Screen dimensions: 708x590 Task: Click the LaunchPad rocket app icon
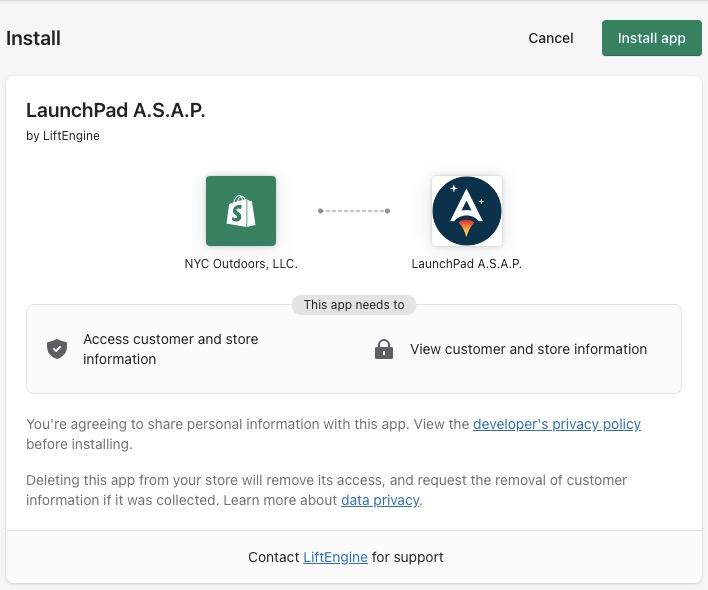[467, 211]
